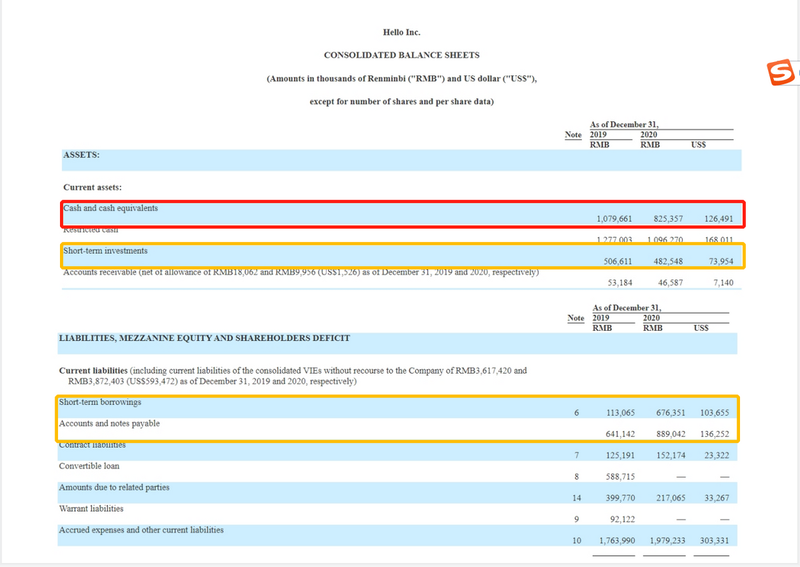
Task: Click the 'Accounts receivable' row description
Action: click(301, 272)
